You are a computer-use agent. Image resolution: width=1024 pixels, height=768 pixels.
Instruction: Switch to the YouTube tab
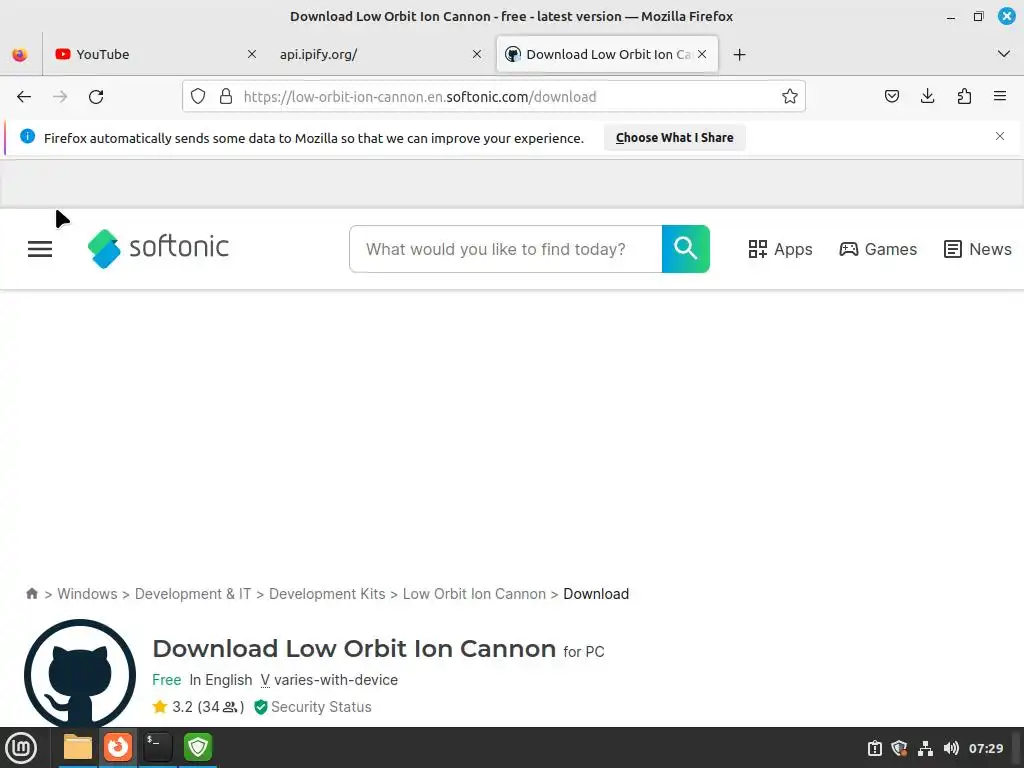(x=156, y=54)
